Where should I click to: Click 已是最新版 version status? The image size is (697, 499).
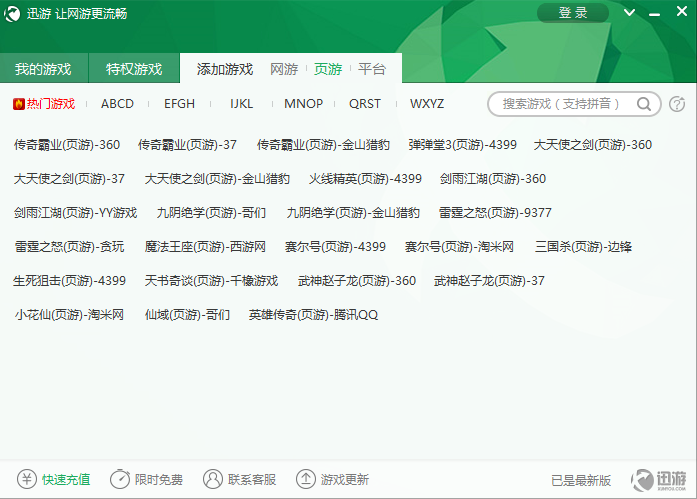(581, 480)
